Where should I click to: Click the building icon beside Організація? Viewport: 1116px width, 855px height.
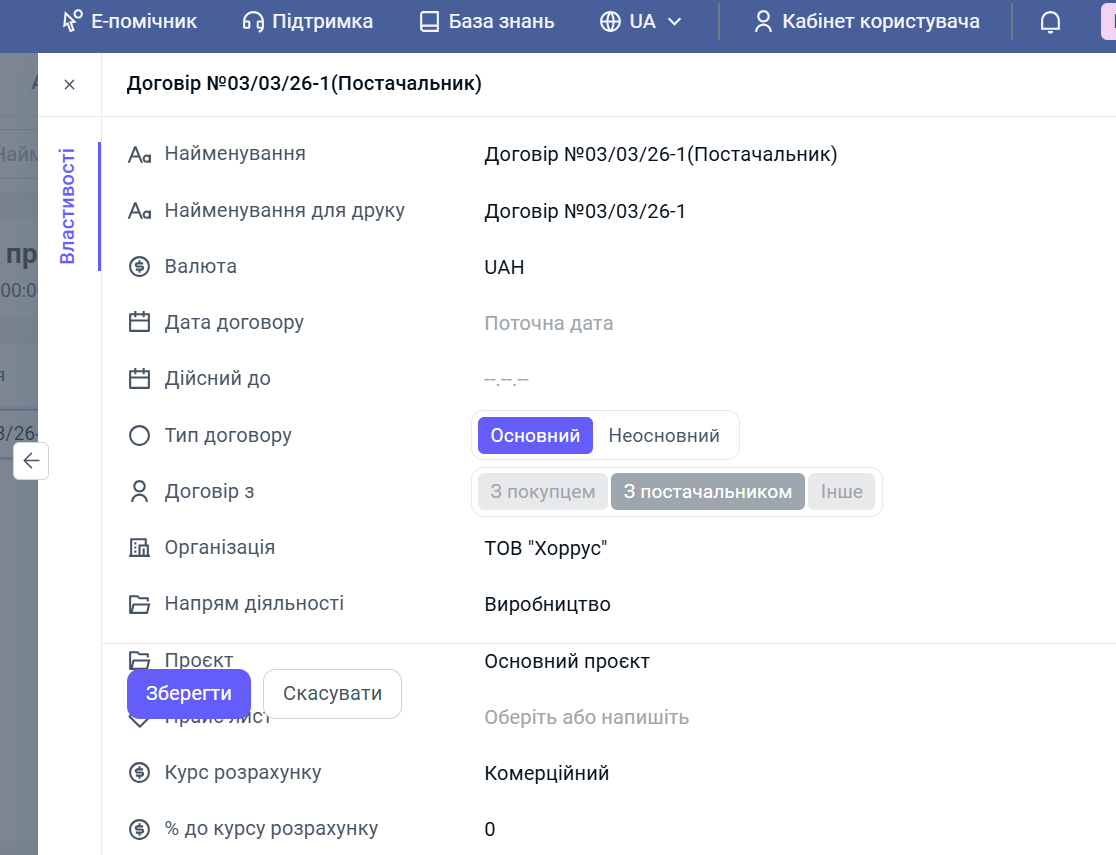139,548
